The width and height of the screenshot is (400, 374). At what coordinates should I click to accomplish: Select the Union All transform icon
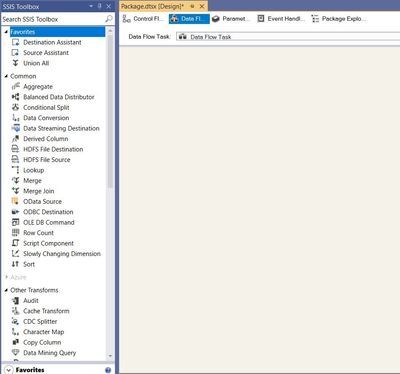(15, 63)
